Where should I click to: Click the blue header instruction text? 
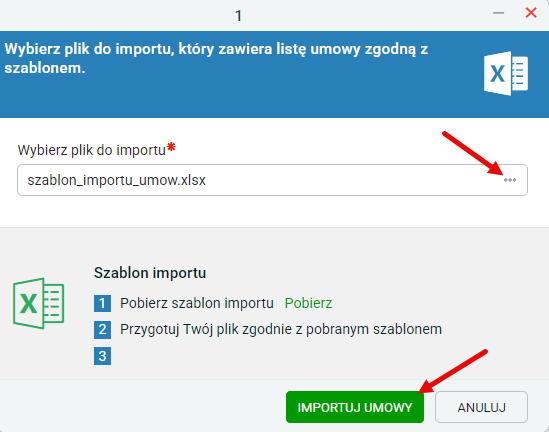216,58
